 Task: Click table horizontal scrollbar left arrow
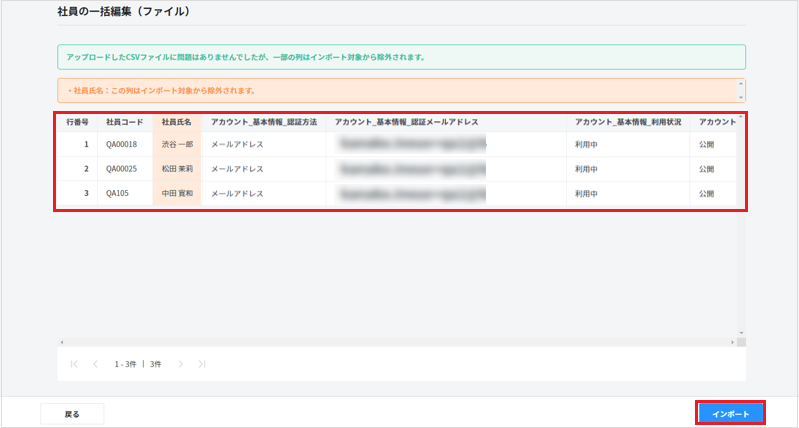[x=61, y=342]
